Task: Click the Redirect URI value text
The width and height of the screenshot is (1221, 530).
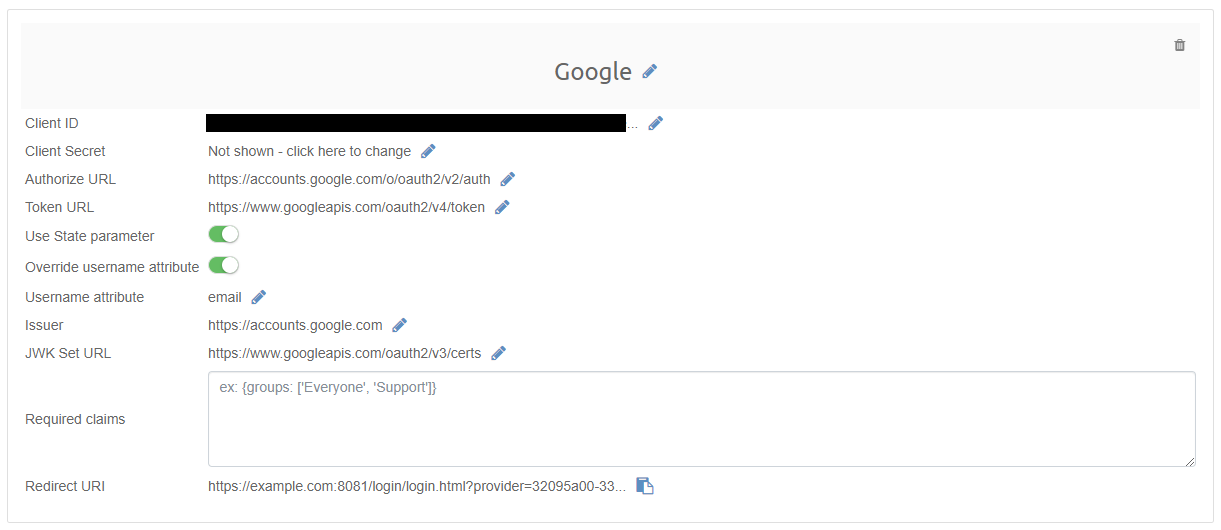Action: [416, 486]
